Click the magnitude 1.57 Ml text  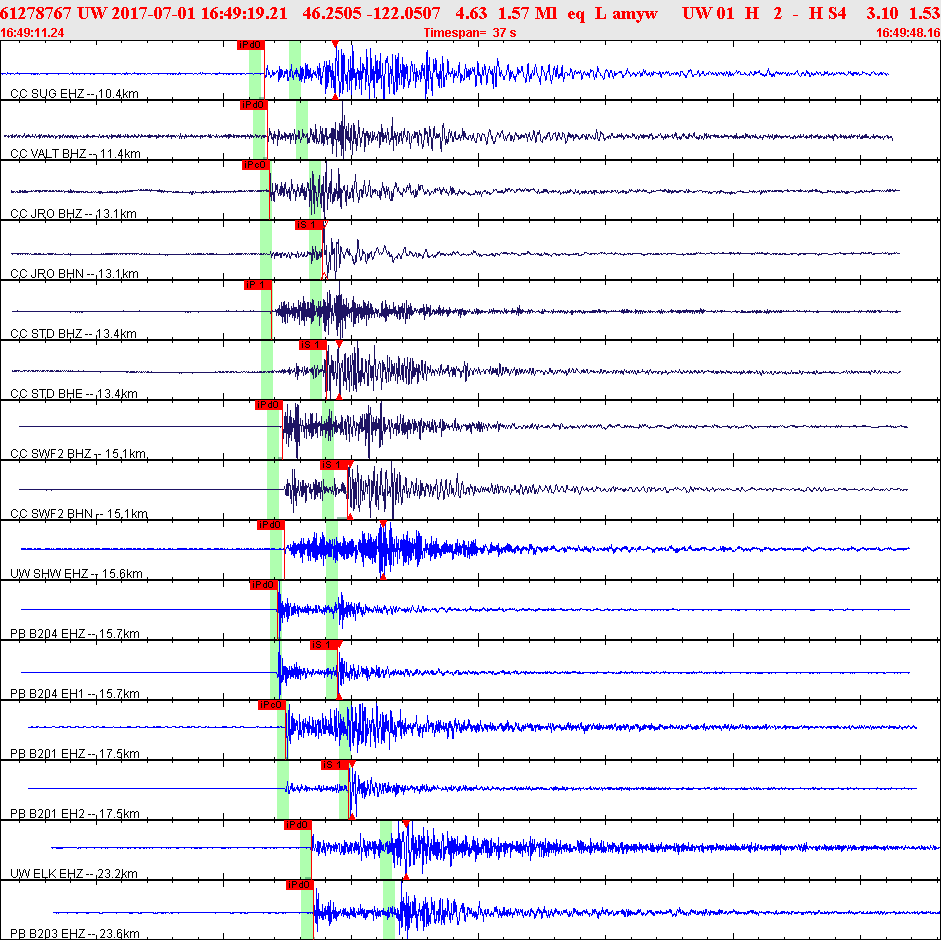528,13
